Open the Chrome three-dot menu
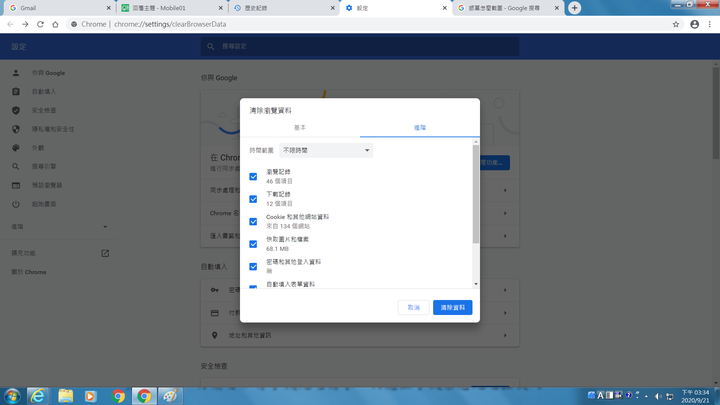Image resolution: width=720 pixels, height=405 pixels. [x=709, y=24]
